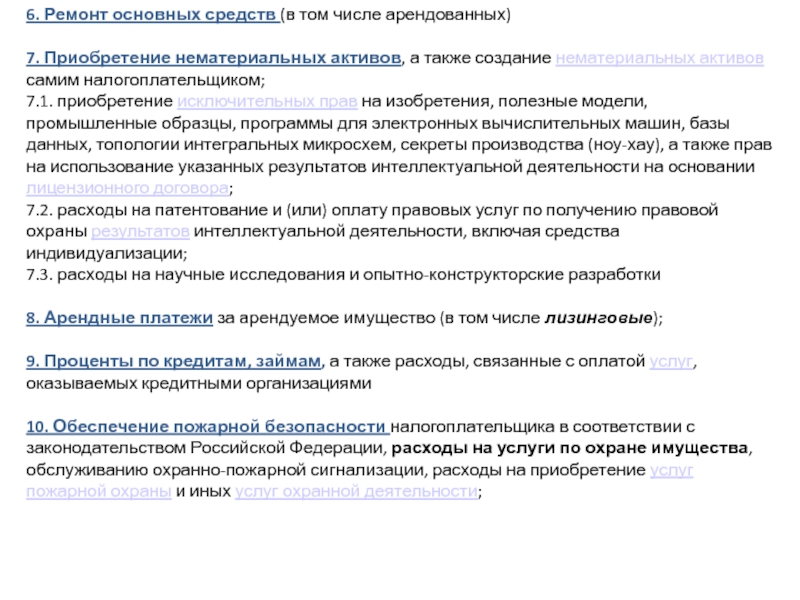The image size is (800, 600).
Task: Click line '7.2. расходы на патентование'
Action: click(372, 210)
